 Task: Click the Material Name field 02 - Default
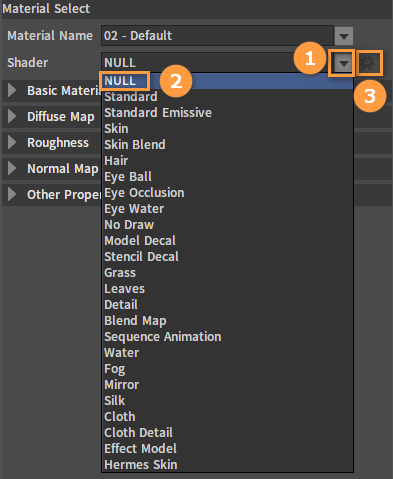click(x=217, y=36)
